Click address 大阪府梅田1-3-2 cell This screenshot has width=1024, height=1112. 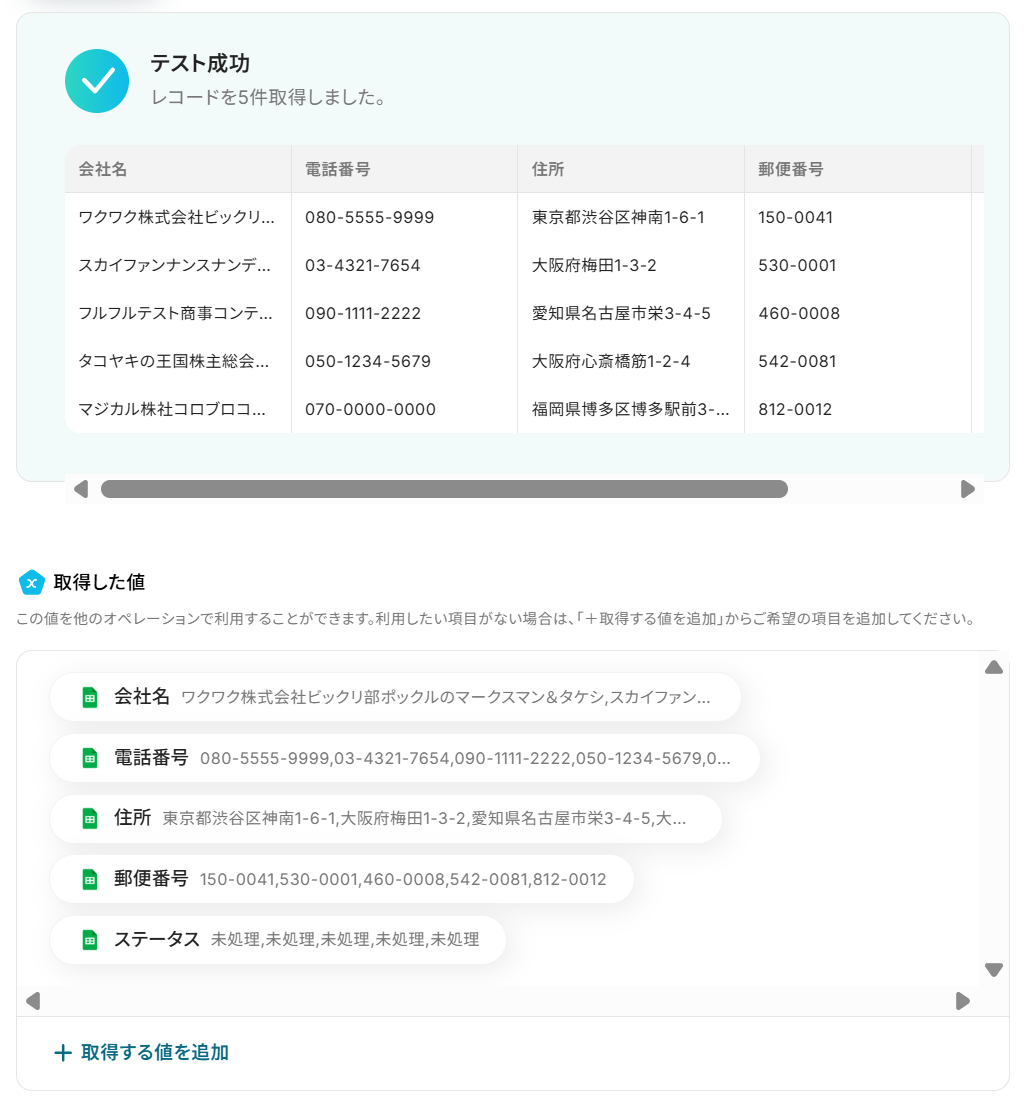pyautogui.click(x=631, y=265)
